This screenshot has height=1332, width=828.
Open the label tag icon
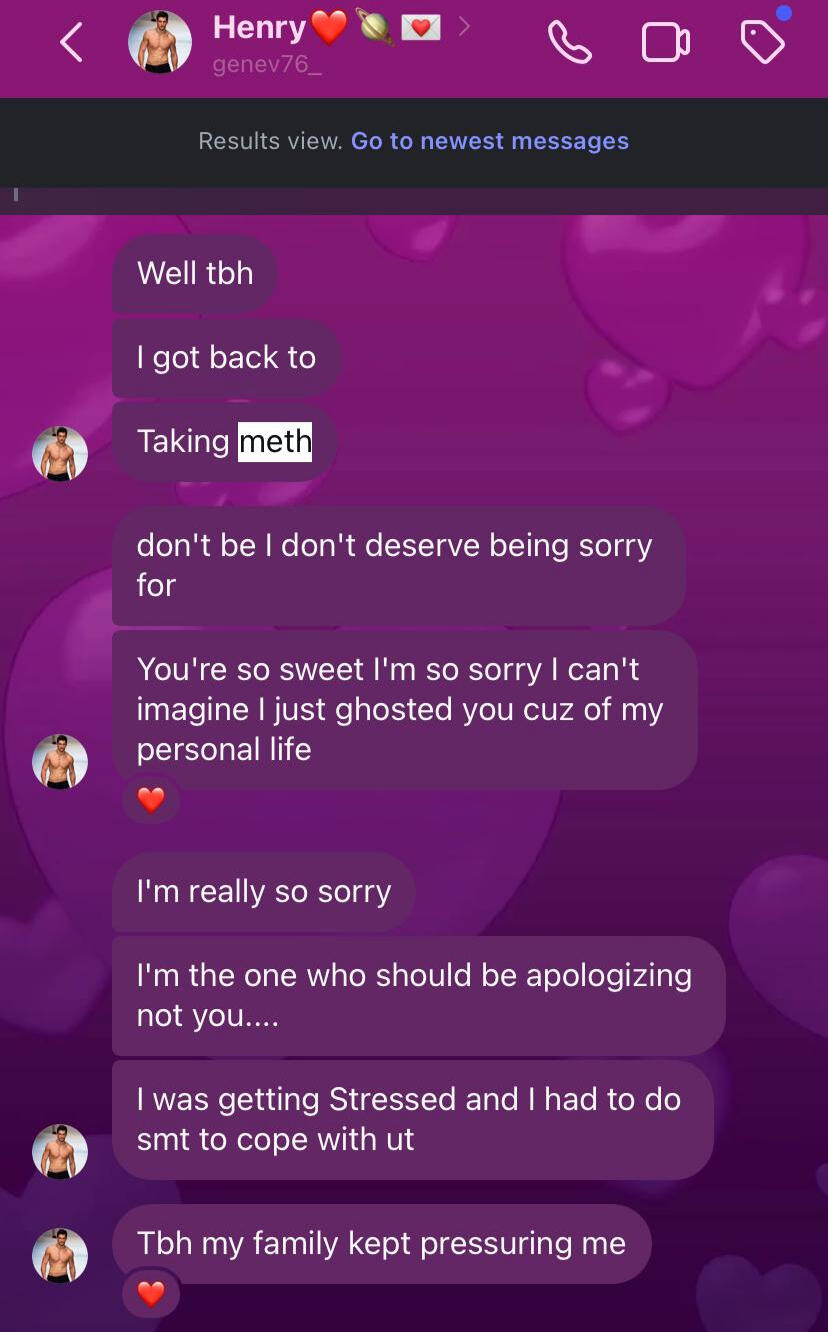(762, 43)
